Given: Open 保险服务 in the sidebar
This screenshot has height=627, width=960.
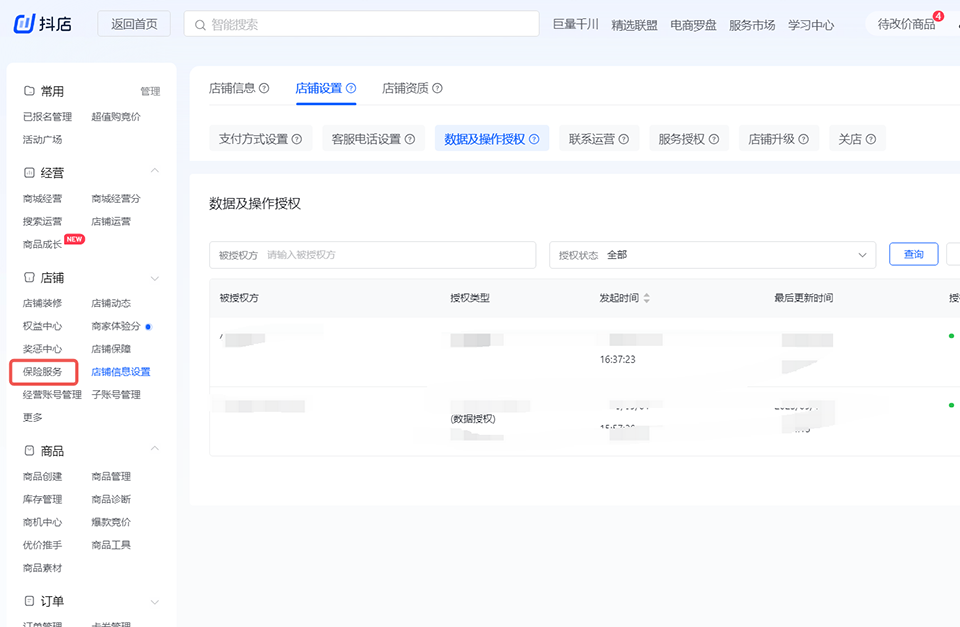Looking at the screenshot, I should coord(43,372).
